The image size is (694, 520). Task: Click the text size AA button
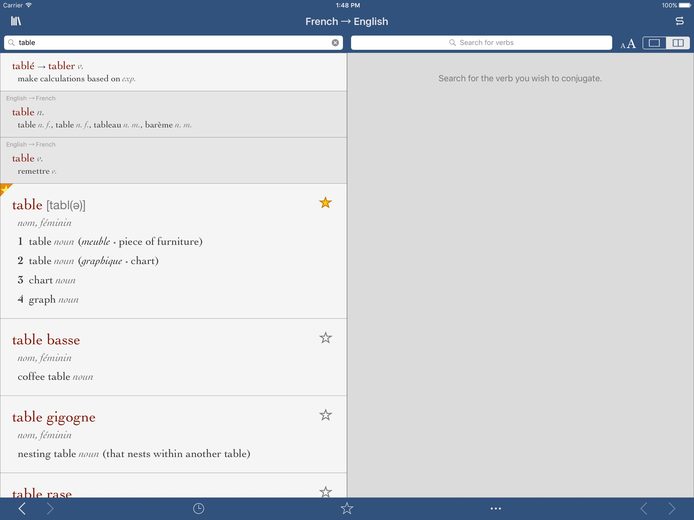(628, 43)
